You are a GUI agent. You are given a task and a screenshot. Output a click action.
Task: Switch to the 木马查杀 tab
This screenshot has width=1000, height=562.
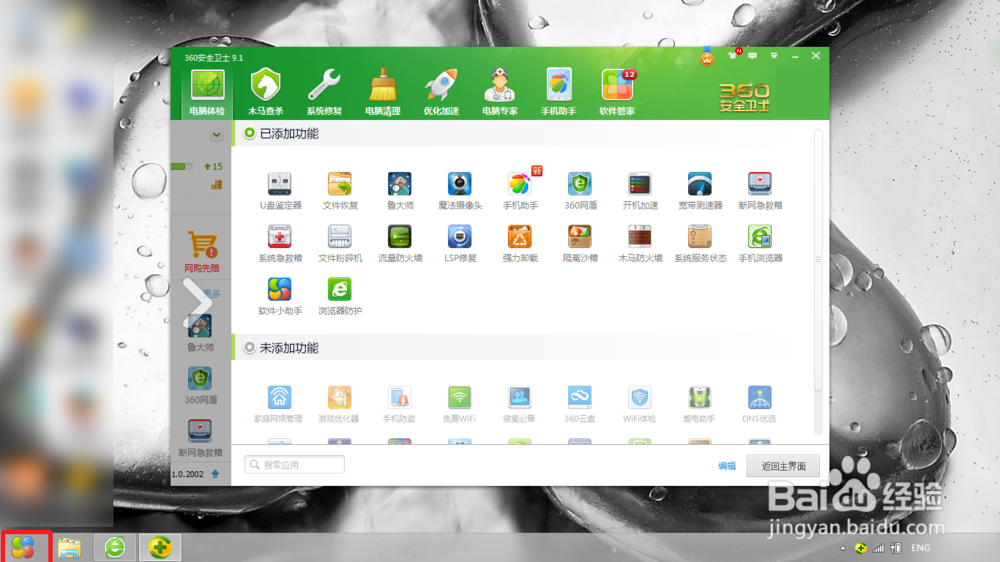point(265,92)
